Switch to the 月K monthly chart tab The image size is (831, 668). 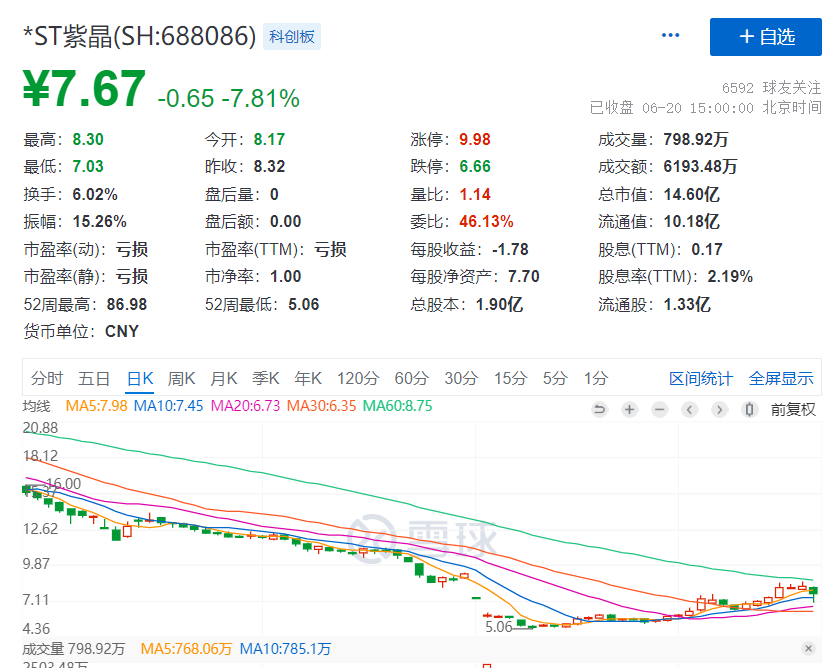pos(223,378)
